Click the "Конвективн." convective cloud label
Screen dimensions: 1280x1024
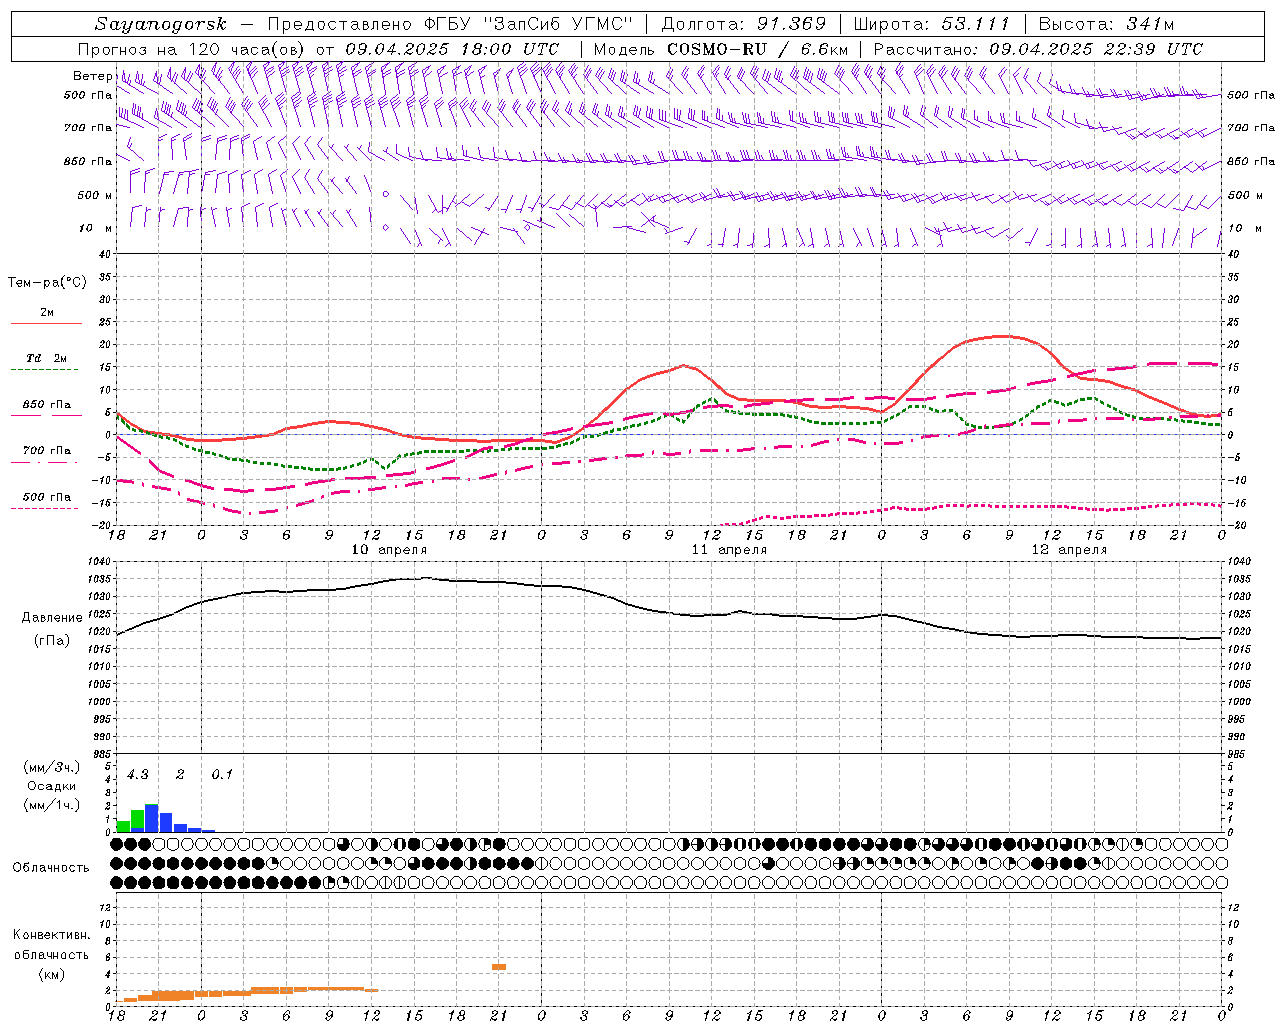51,935
